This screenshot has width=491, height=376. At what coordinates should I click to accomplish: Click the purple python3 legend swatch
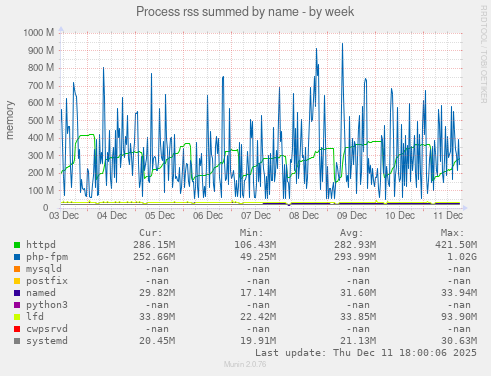click(x=17, y=305)
